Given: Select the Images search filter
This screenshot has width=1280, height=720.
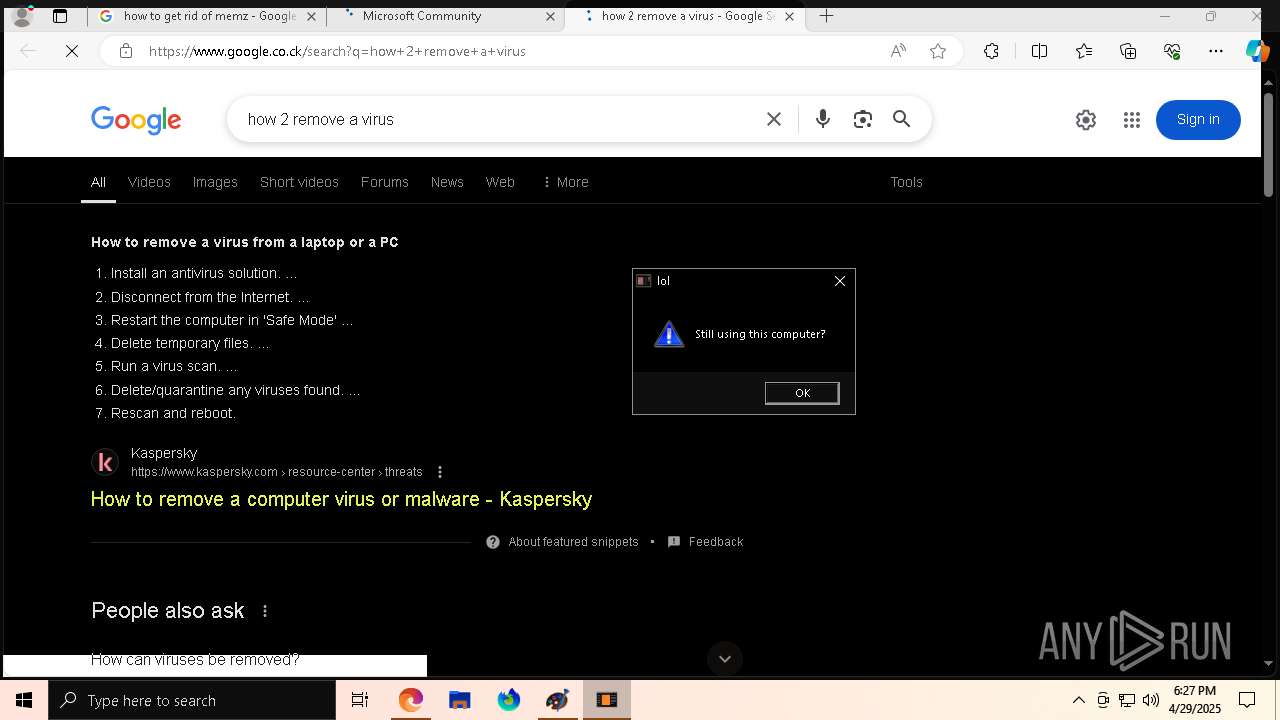Looking at the screenshot, I should 215,182.
